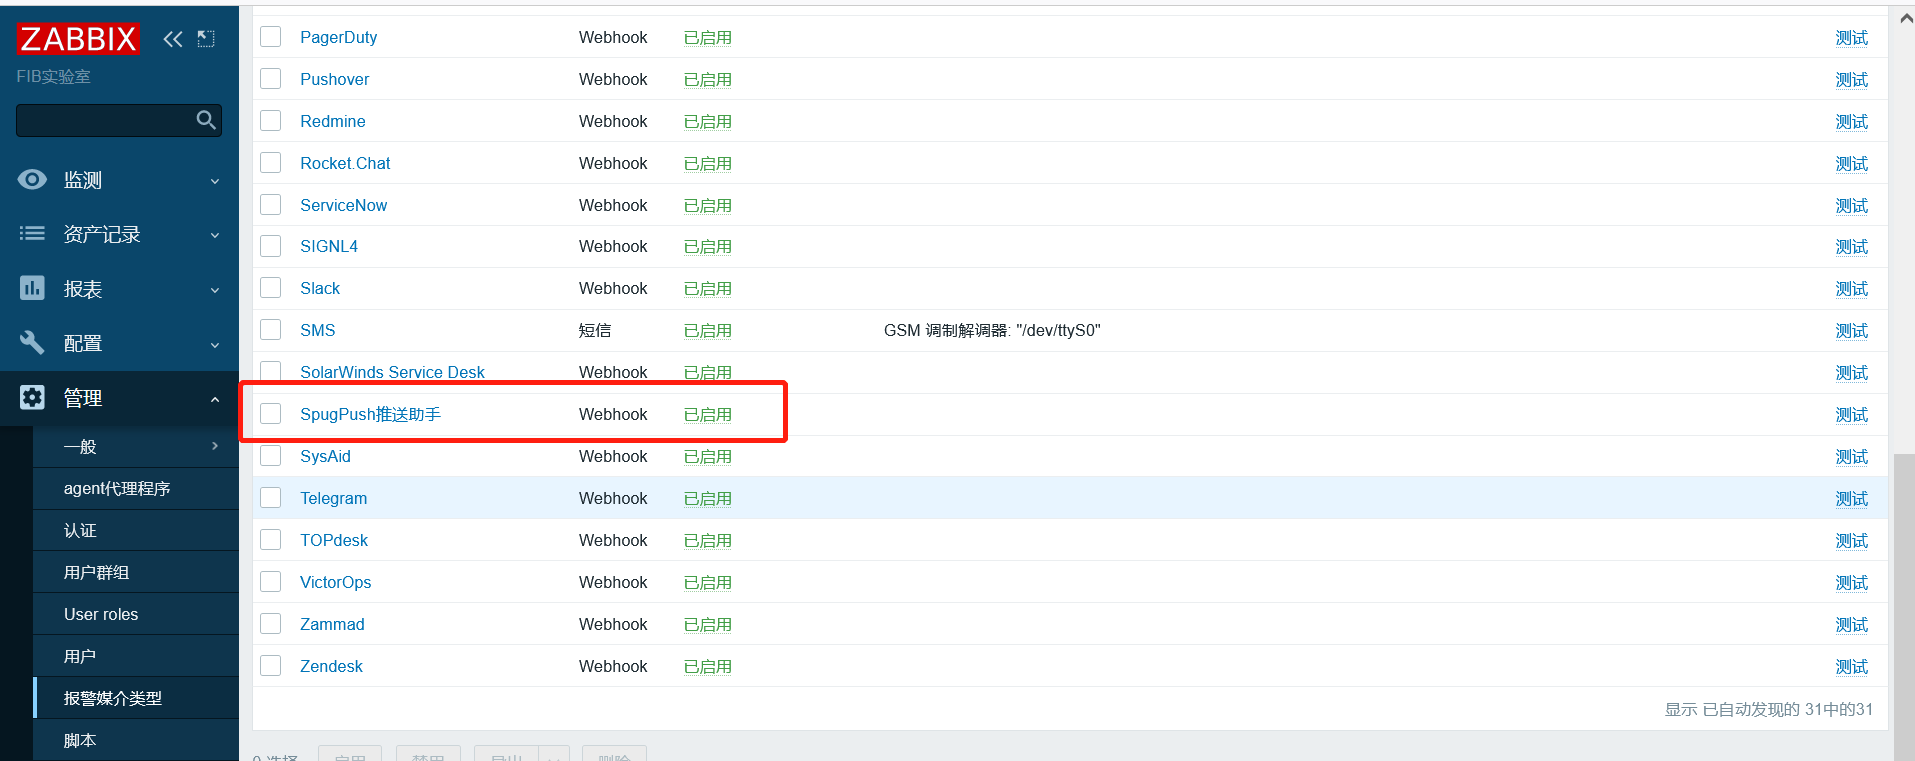The image size is (1915, 761).
Task: Click 测试 for SMS row
Action: [1852, 330]
